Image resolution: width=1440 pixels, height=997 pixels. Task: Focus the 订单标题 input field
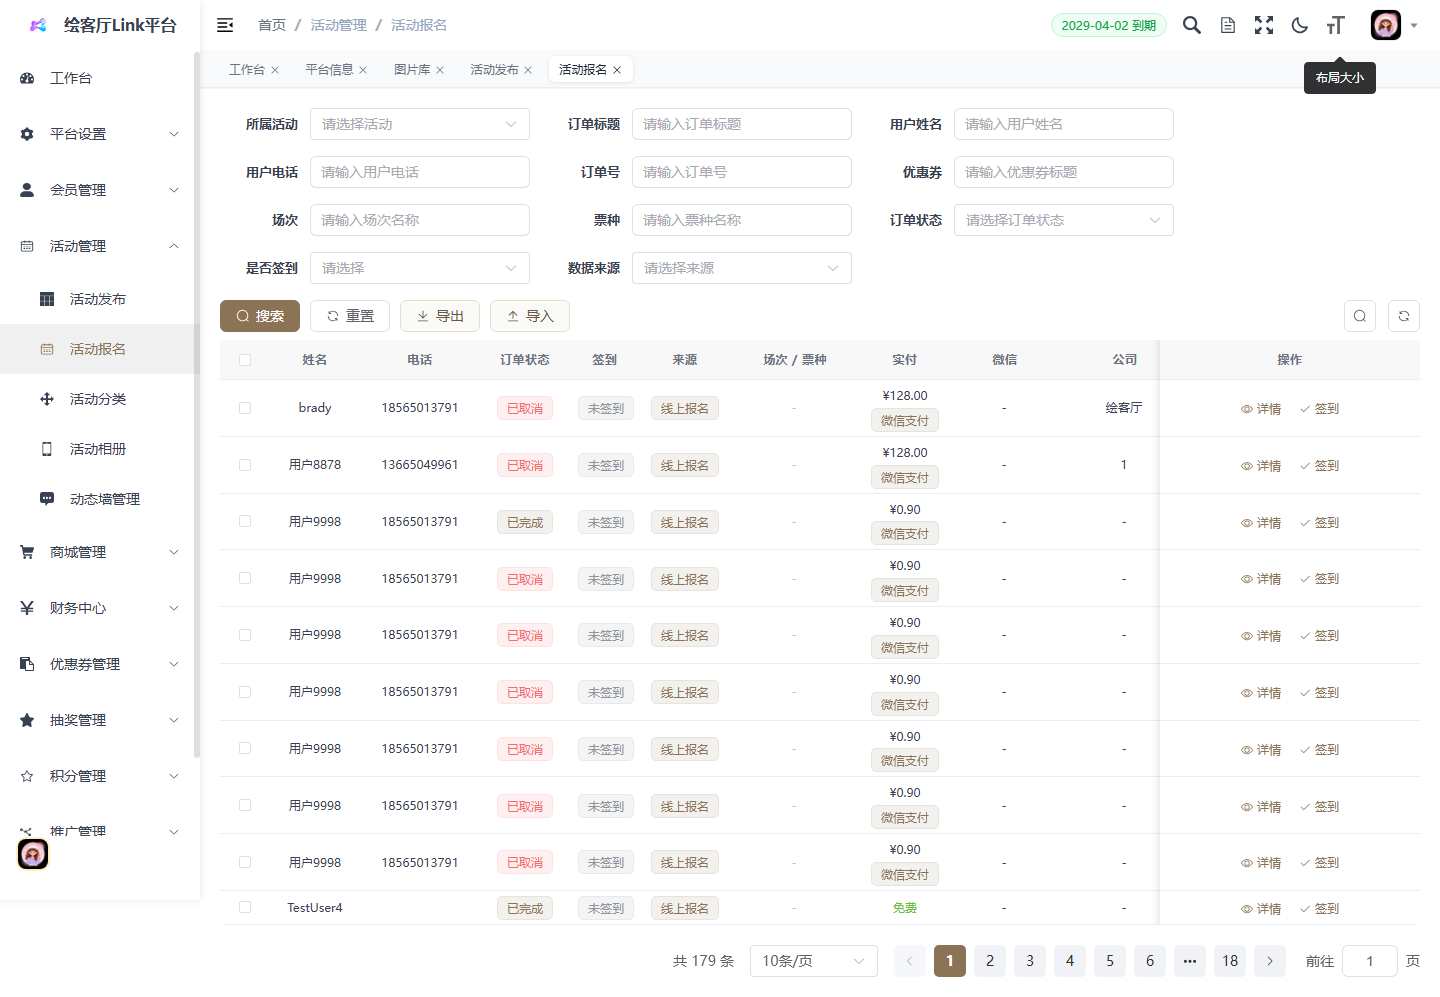click(x=742, y=124)
